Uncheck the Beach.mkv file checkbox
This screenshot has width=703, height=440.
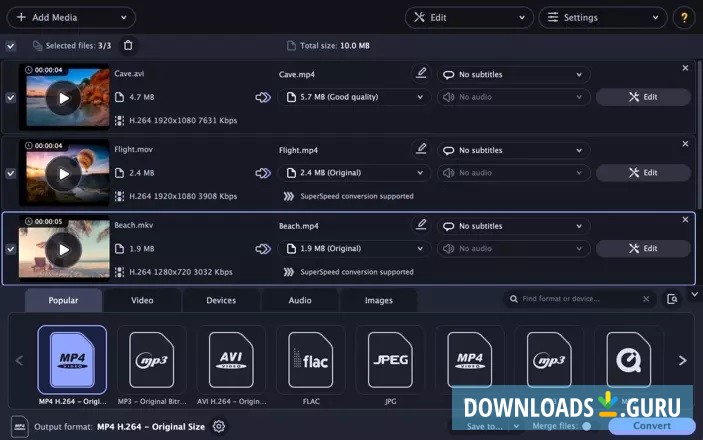10,249
